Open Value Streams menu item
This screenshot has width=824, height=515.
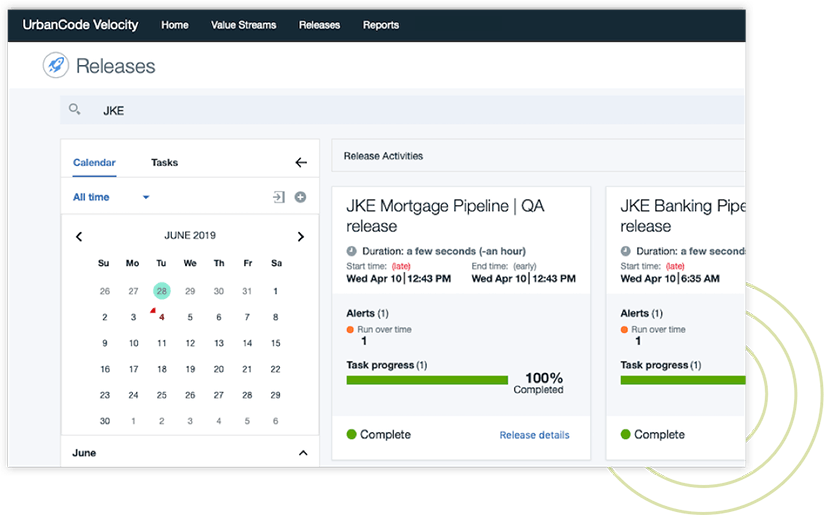point(243,25)
